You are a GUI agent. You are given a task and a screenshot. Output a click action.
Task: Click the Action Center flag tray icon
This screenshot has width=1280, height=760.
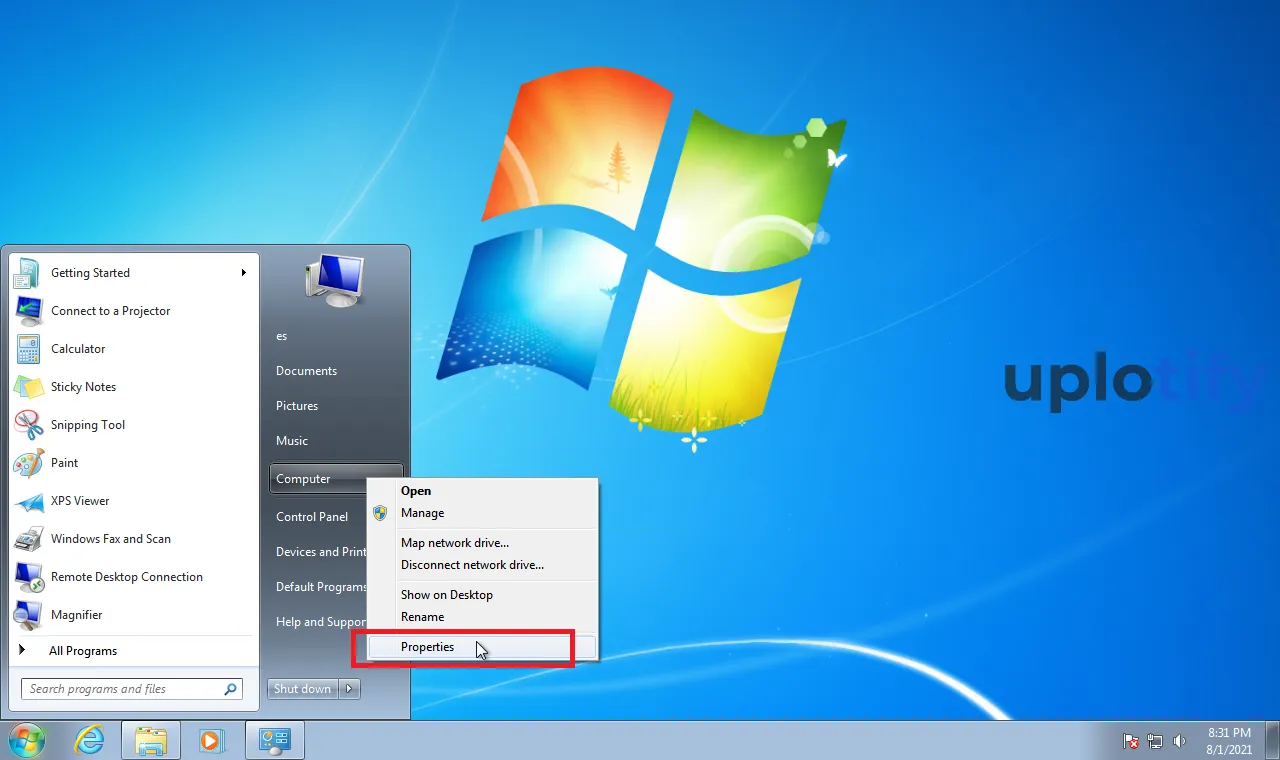pos(1131,741)
